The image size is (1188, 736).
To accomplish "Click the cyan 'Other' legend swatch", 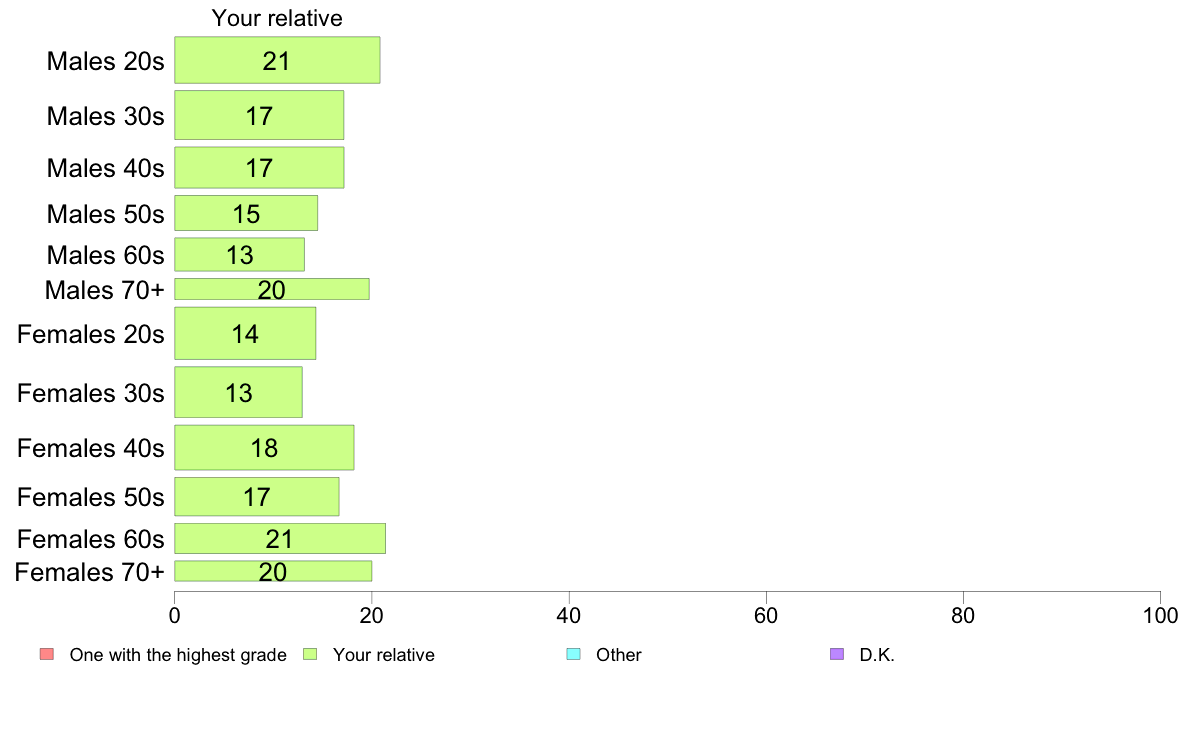I will click(x=574, y=654).
